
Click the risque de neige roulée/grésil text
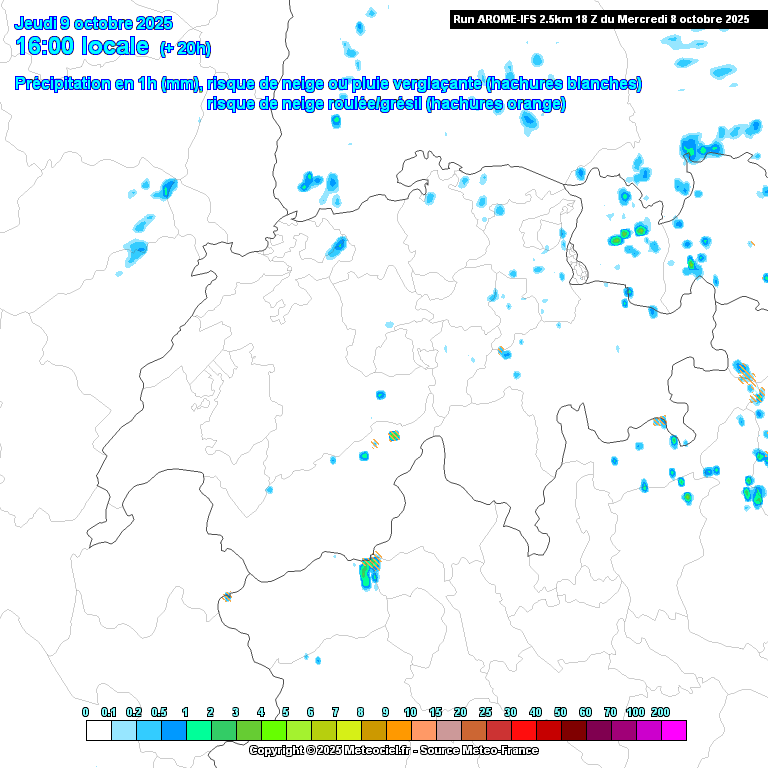(386, 103)
